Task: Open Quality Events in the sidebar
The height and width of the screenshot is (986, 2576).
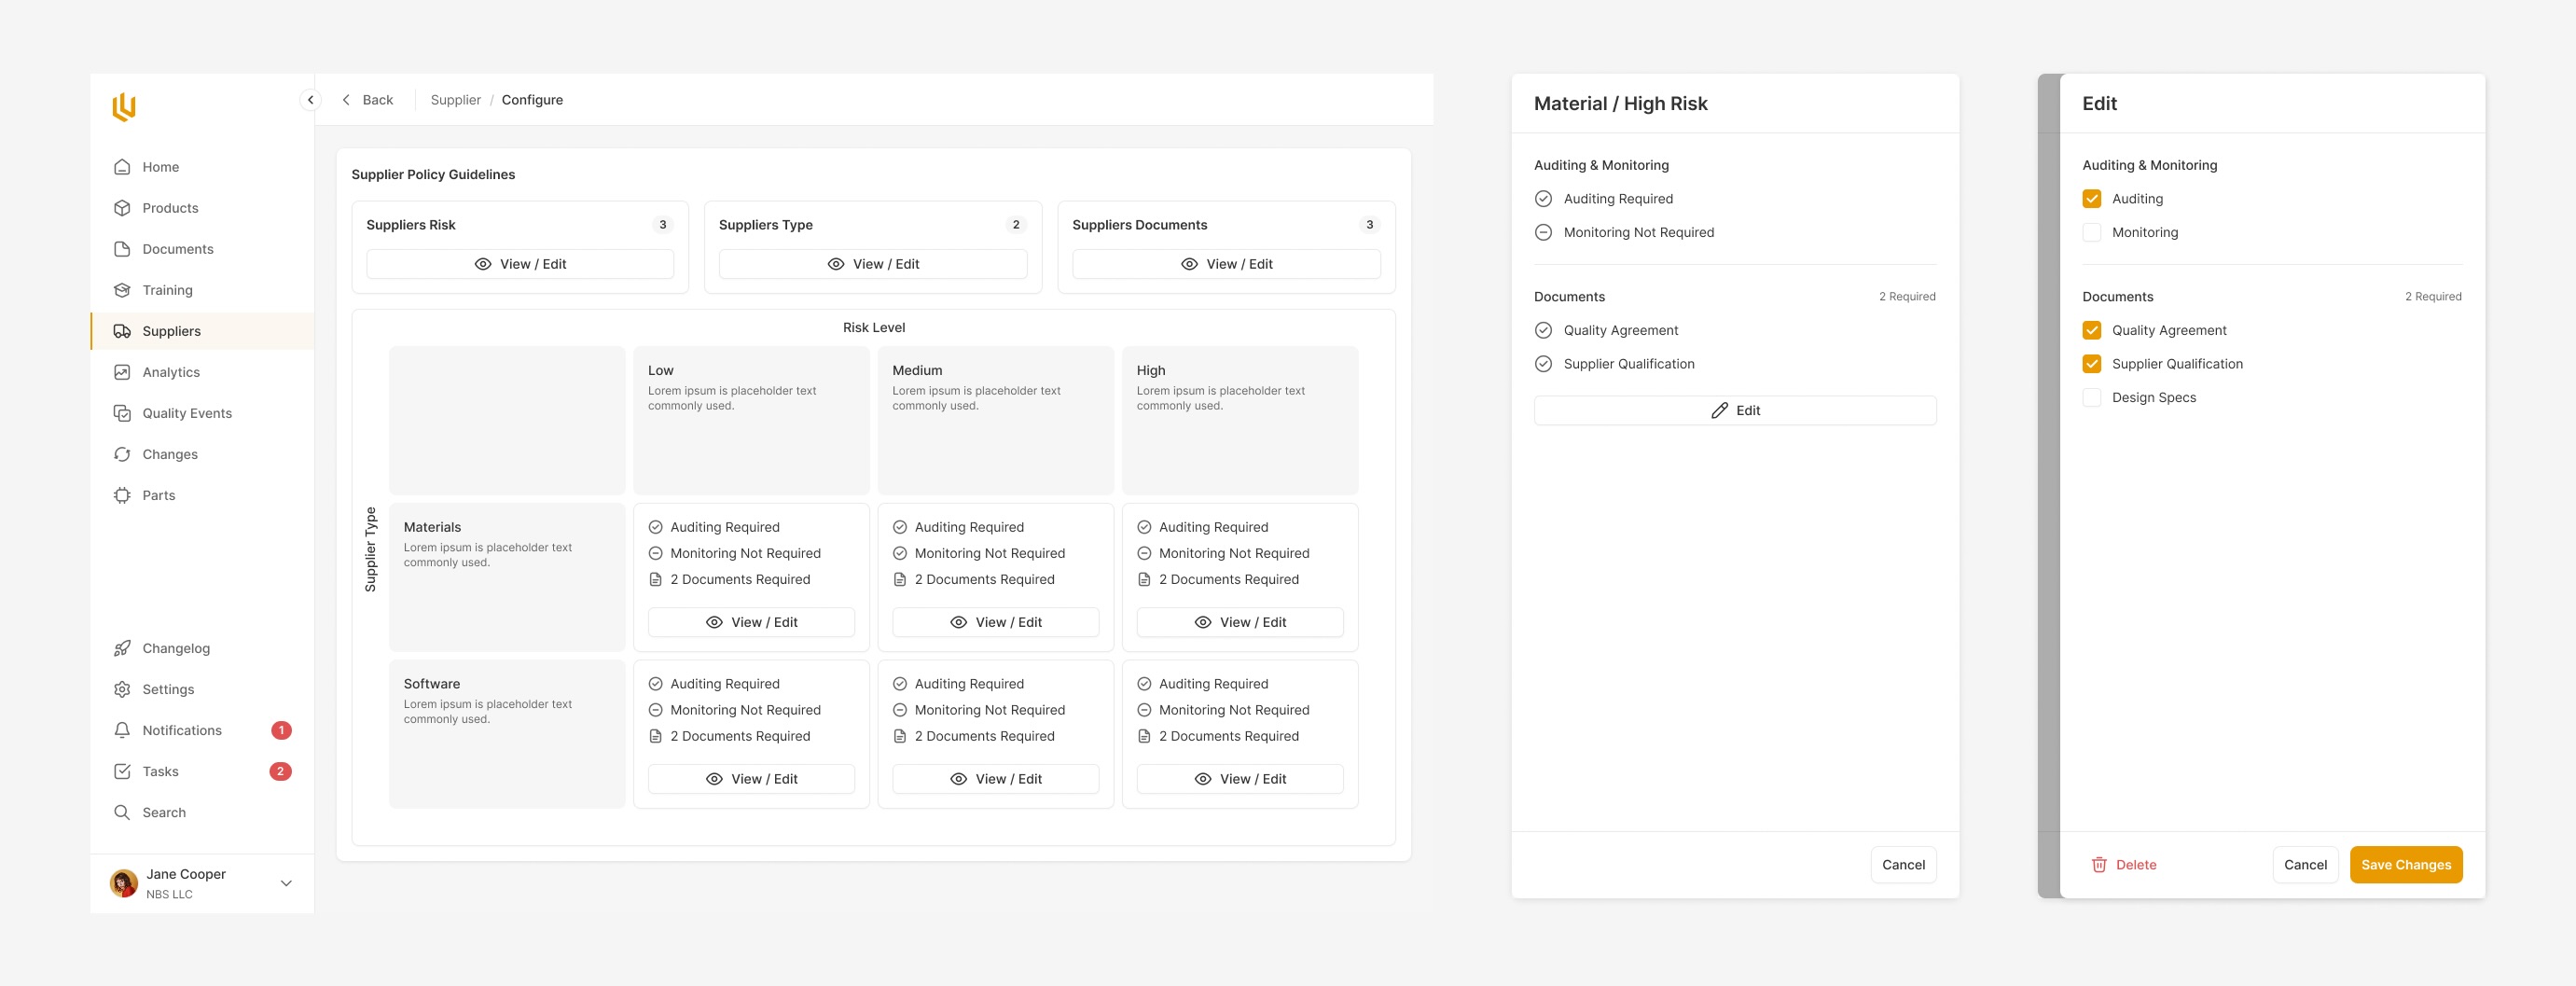Action: (x=187, y=413)
